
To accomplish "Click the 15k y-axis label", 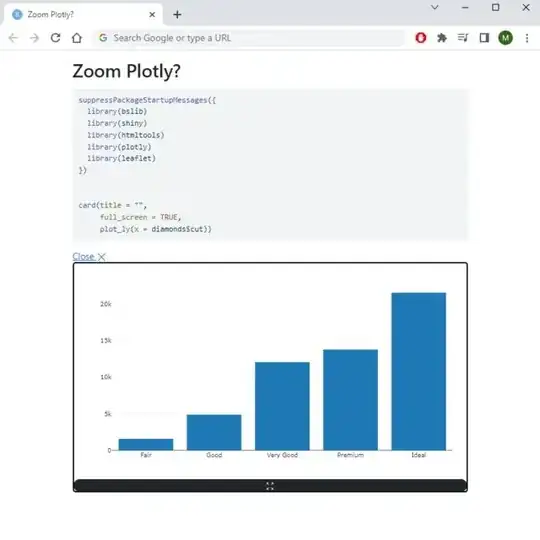I will [106, 341].
